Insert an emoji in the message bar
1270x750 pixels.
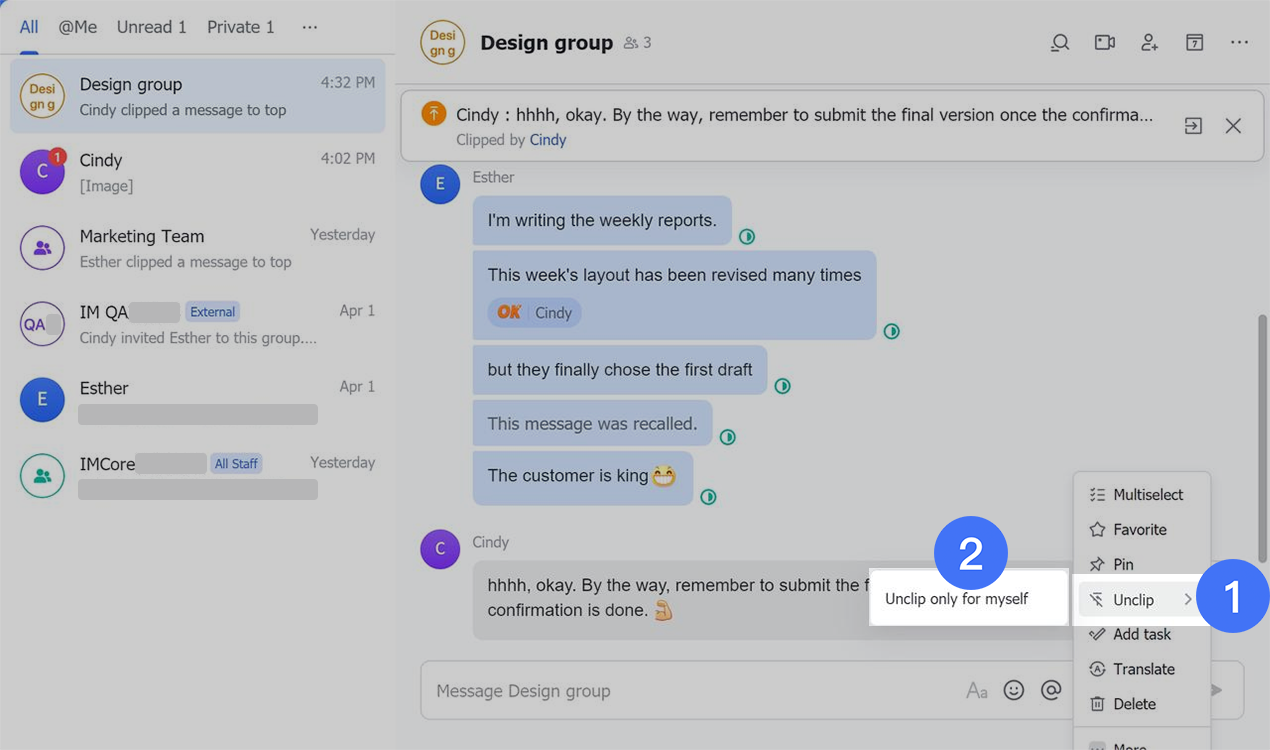pos(1014,690)
